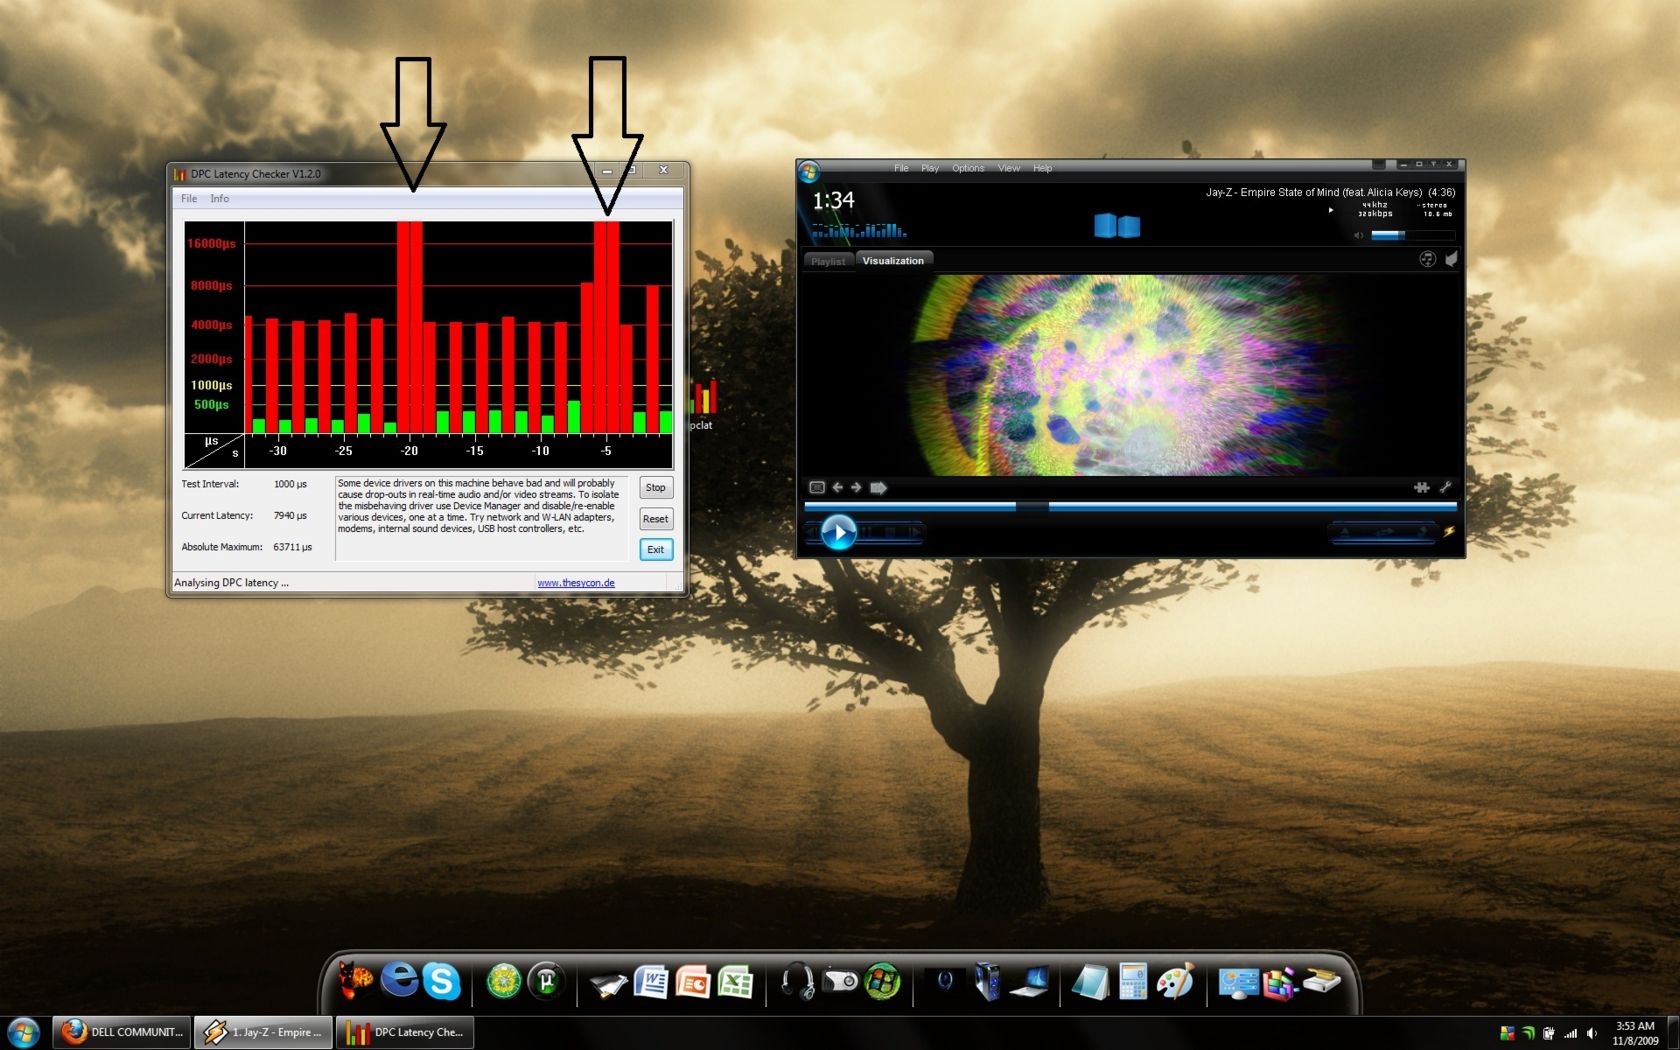The width and height of the screenshot is (1680, 1050).
Task: Open the File menu in DPC Latency Checker
Action: [189, 199]
